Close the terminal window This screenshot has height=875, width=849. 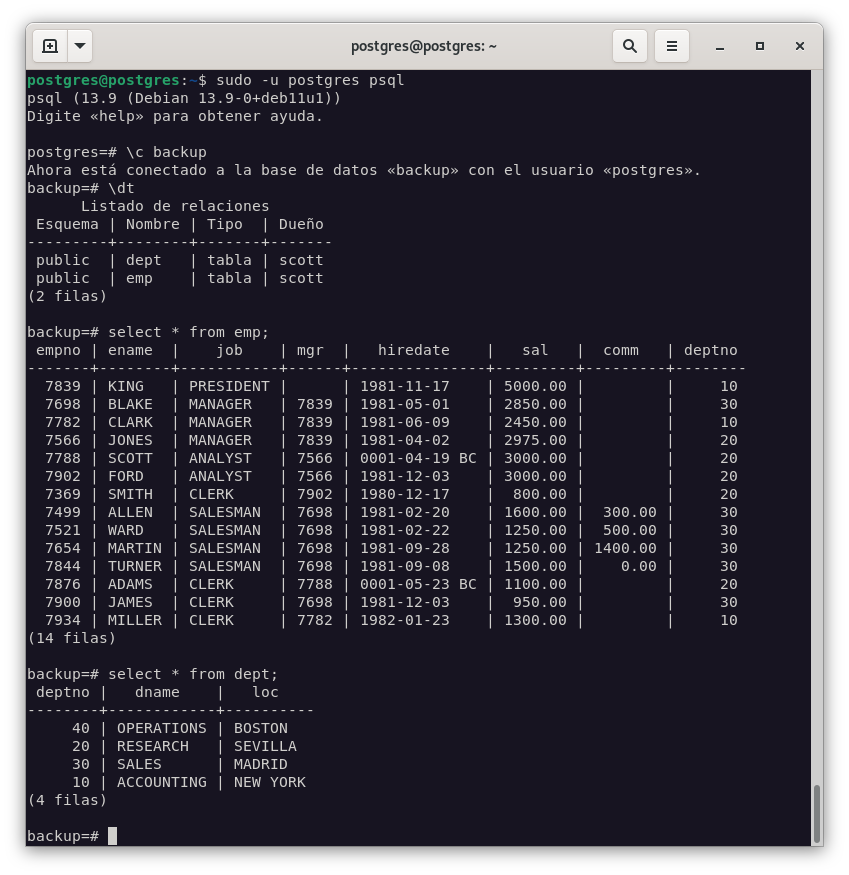tap(800, 46)
